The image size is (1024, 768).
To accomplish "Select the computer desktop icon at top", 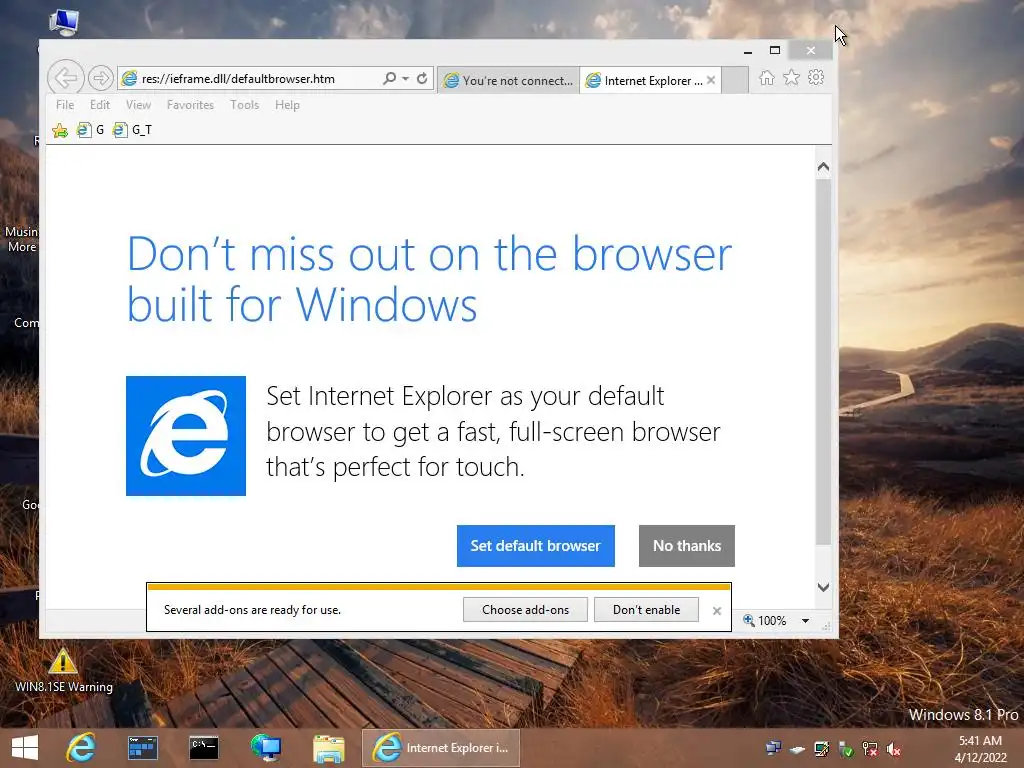I will pos(64,23).
